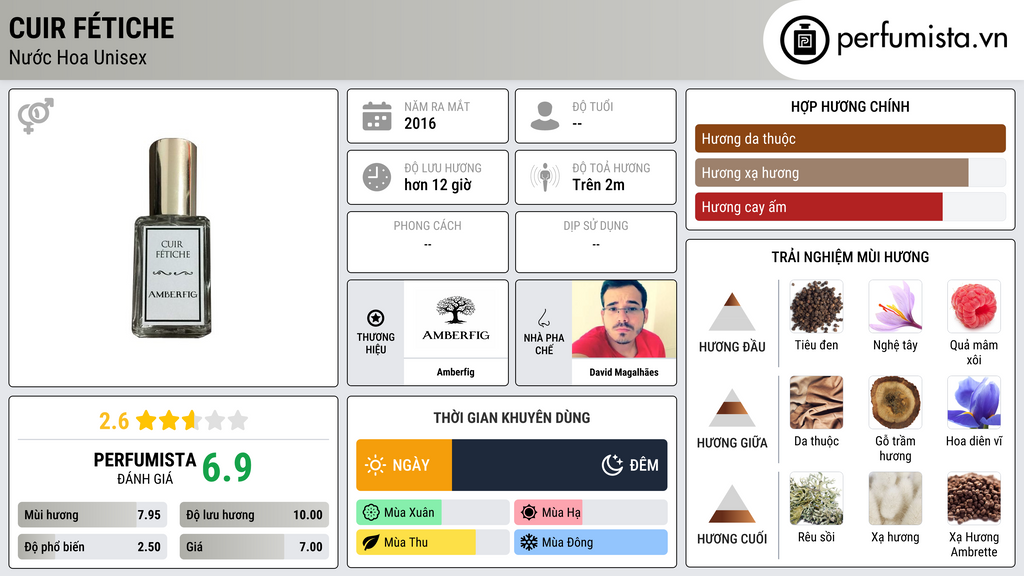
Task: Click the Hương cay ấm accord bar
Action: (850, 207)
